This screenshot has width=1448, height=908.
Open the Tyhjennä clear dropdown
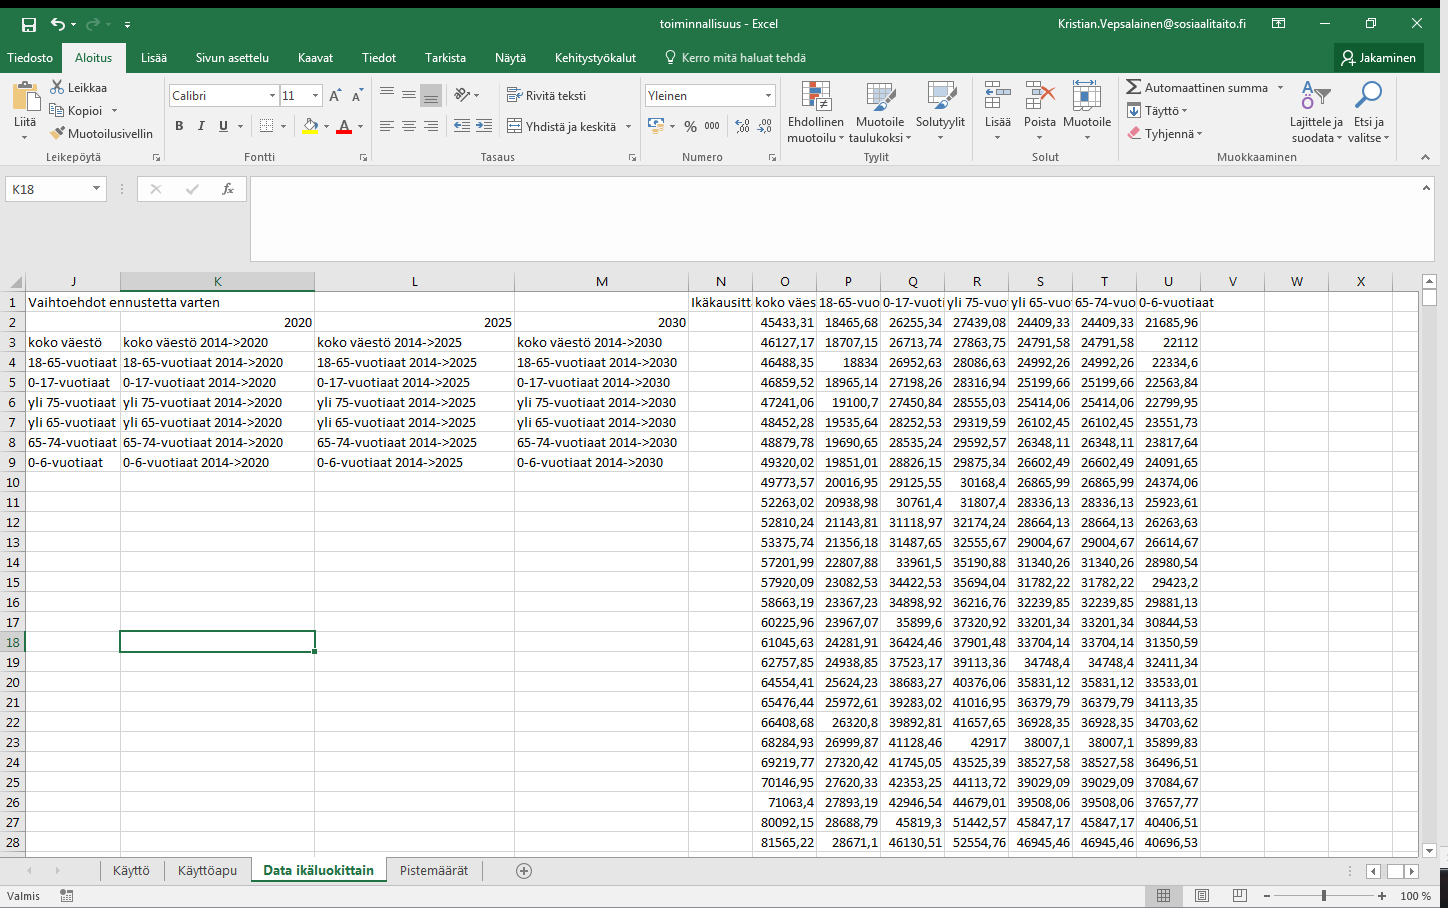click(x=1165, y=133)
